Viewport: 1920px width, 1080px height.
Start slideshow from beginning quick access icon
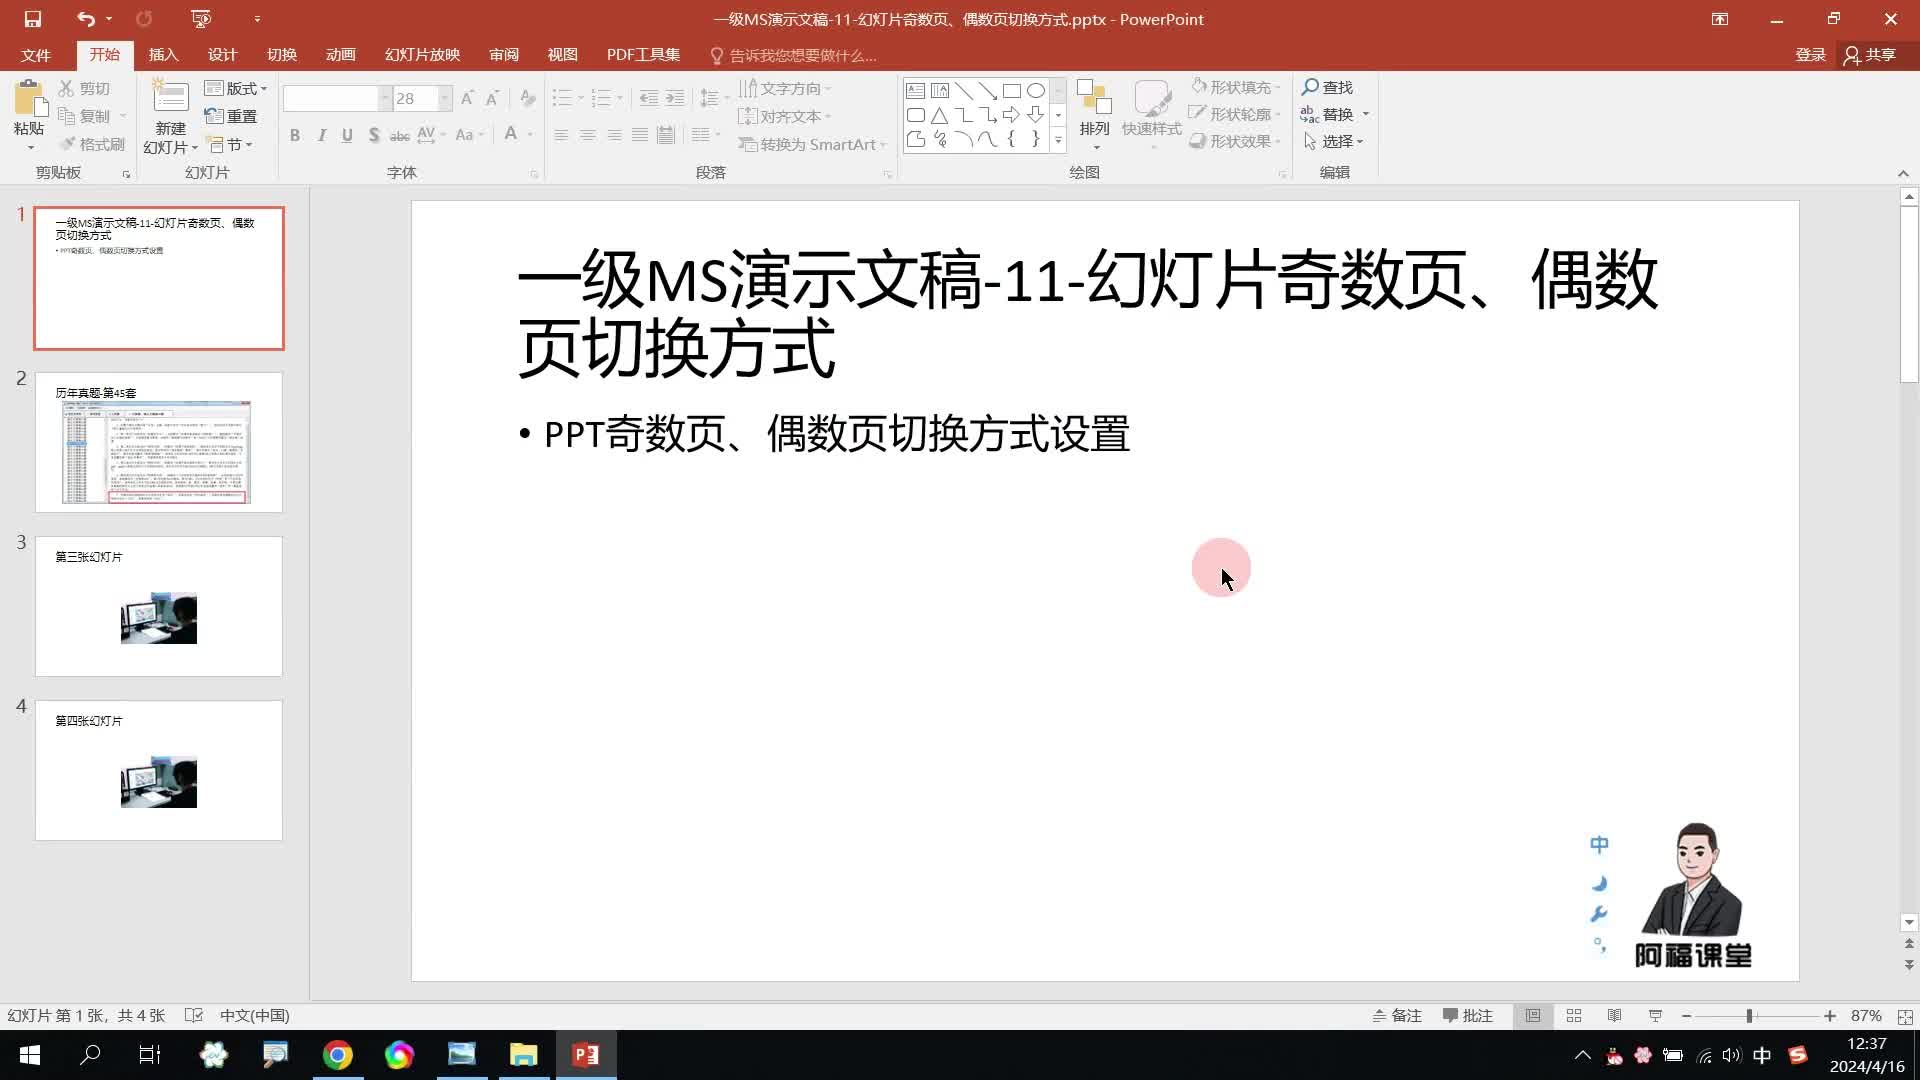201,19
